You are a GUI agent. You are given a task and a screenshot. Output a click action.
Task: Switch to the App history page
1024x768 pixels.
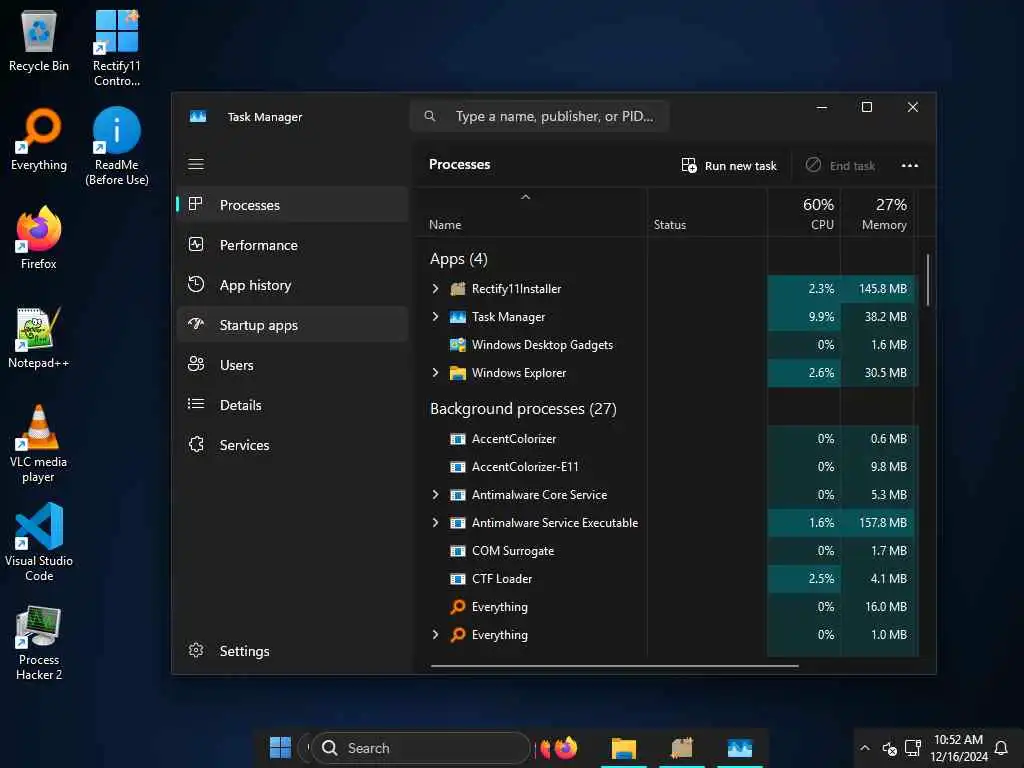[x=292, y=285]
